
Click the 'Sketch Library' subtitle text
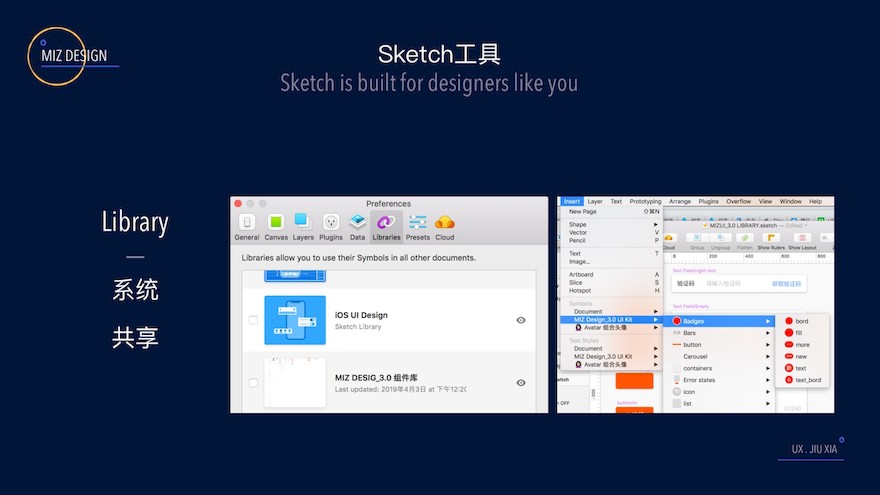point(358,327)
